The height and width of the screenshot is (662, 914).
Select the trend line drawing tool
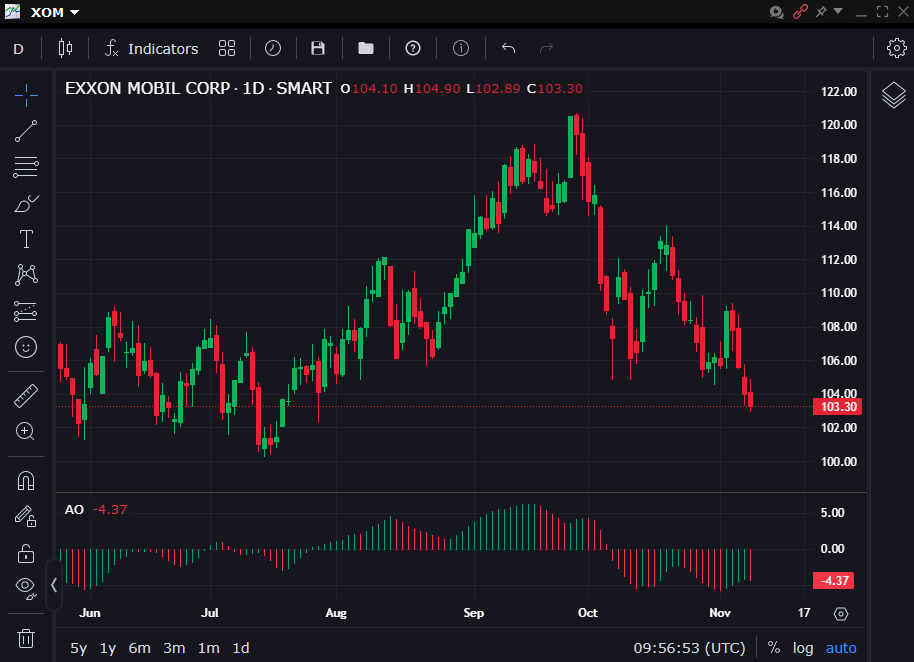26,130
